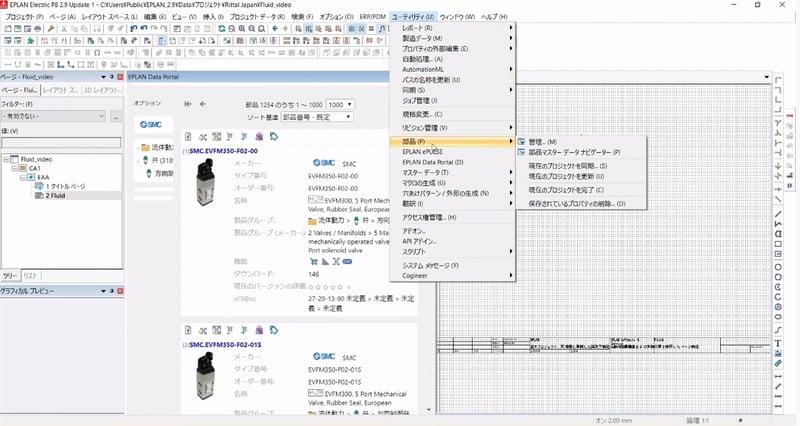Image resolution: width=800 pixels, height=426 pixels.
Task: Click the blue tag icon for SMC.EVFM350-F02-00
Action: 274,136
